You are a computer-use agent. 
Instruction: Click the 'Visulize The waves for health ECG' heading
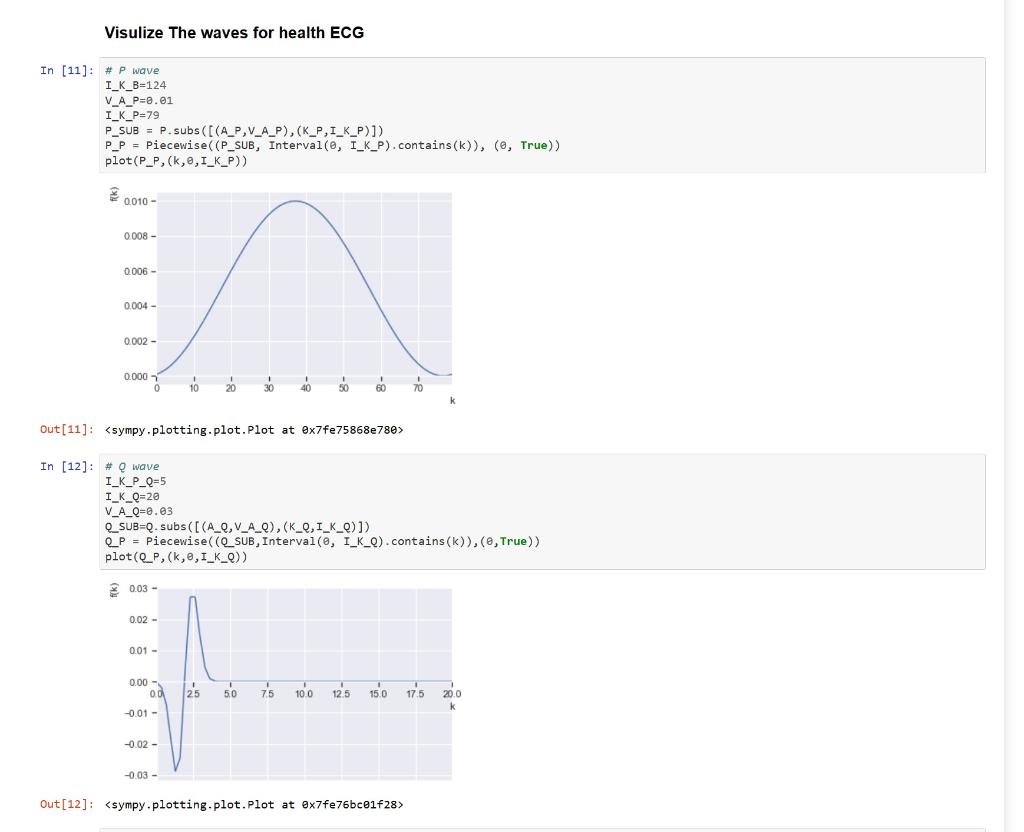[x=234, y=33]
